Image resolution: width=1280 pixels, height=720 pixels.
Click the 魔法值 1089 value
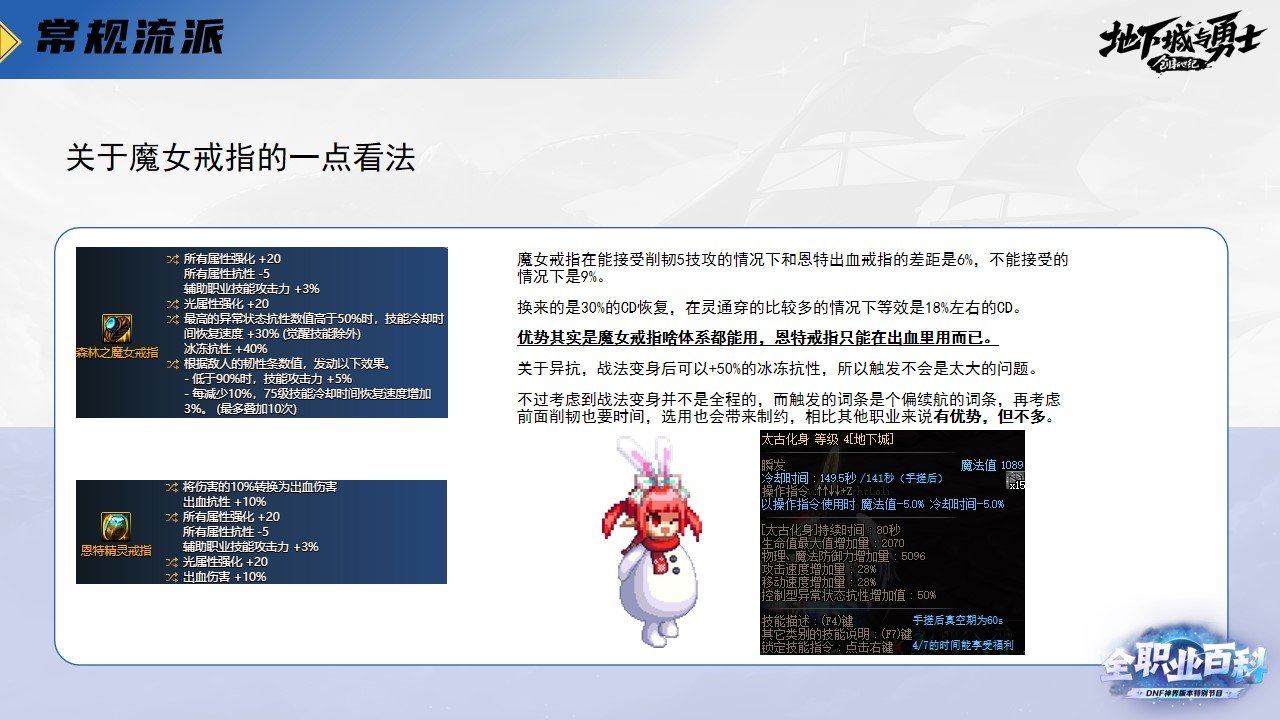click(992, 465)
